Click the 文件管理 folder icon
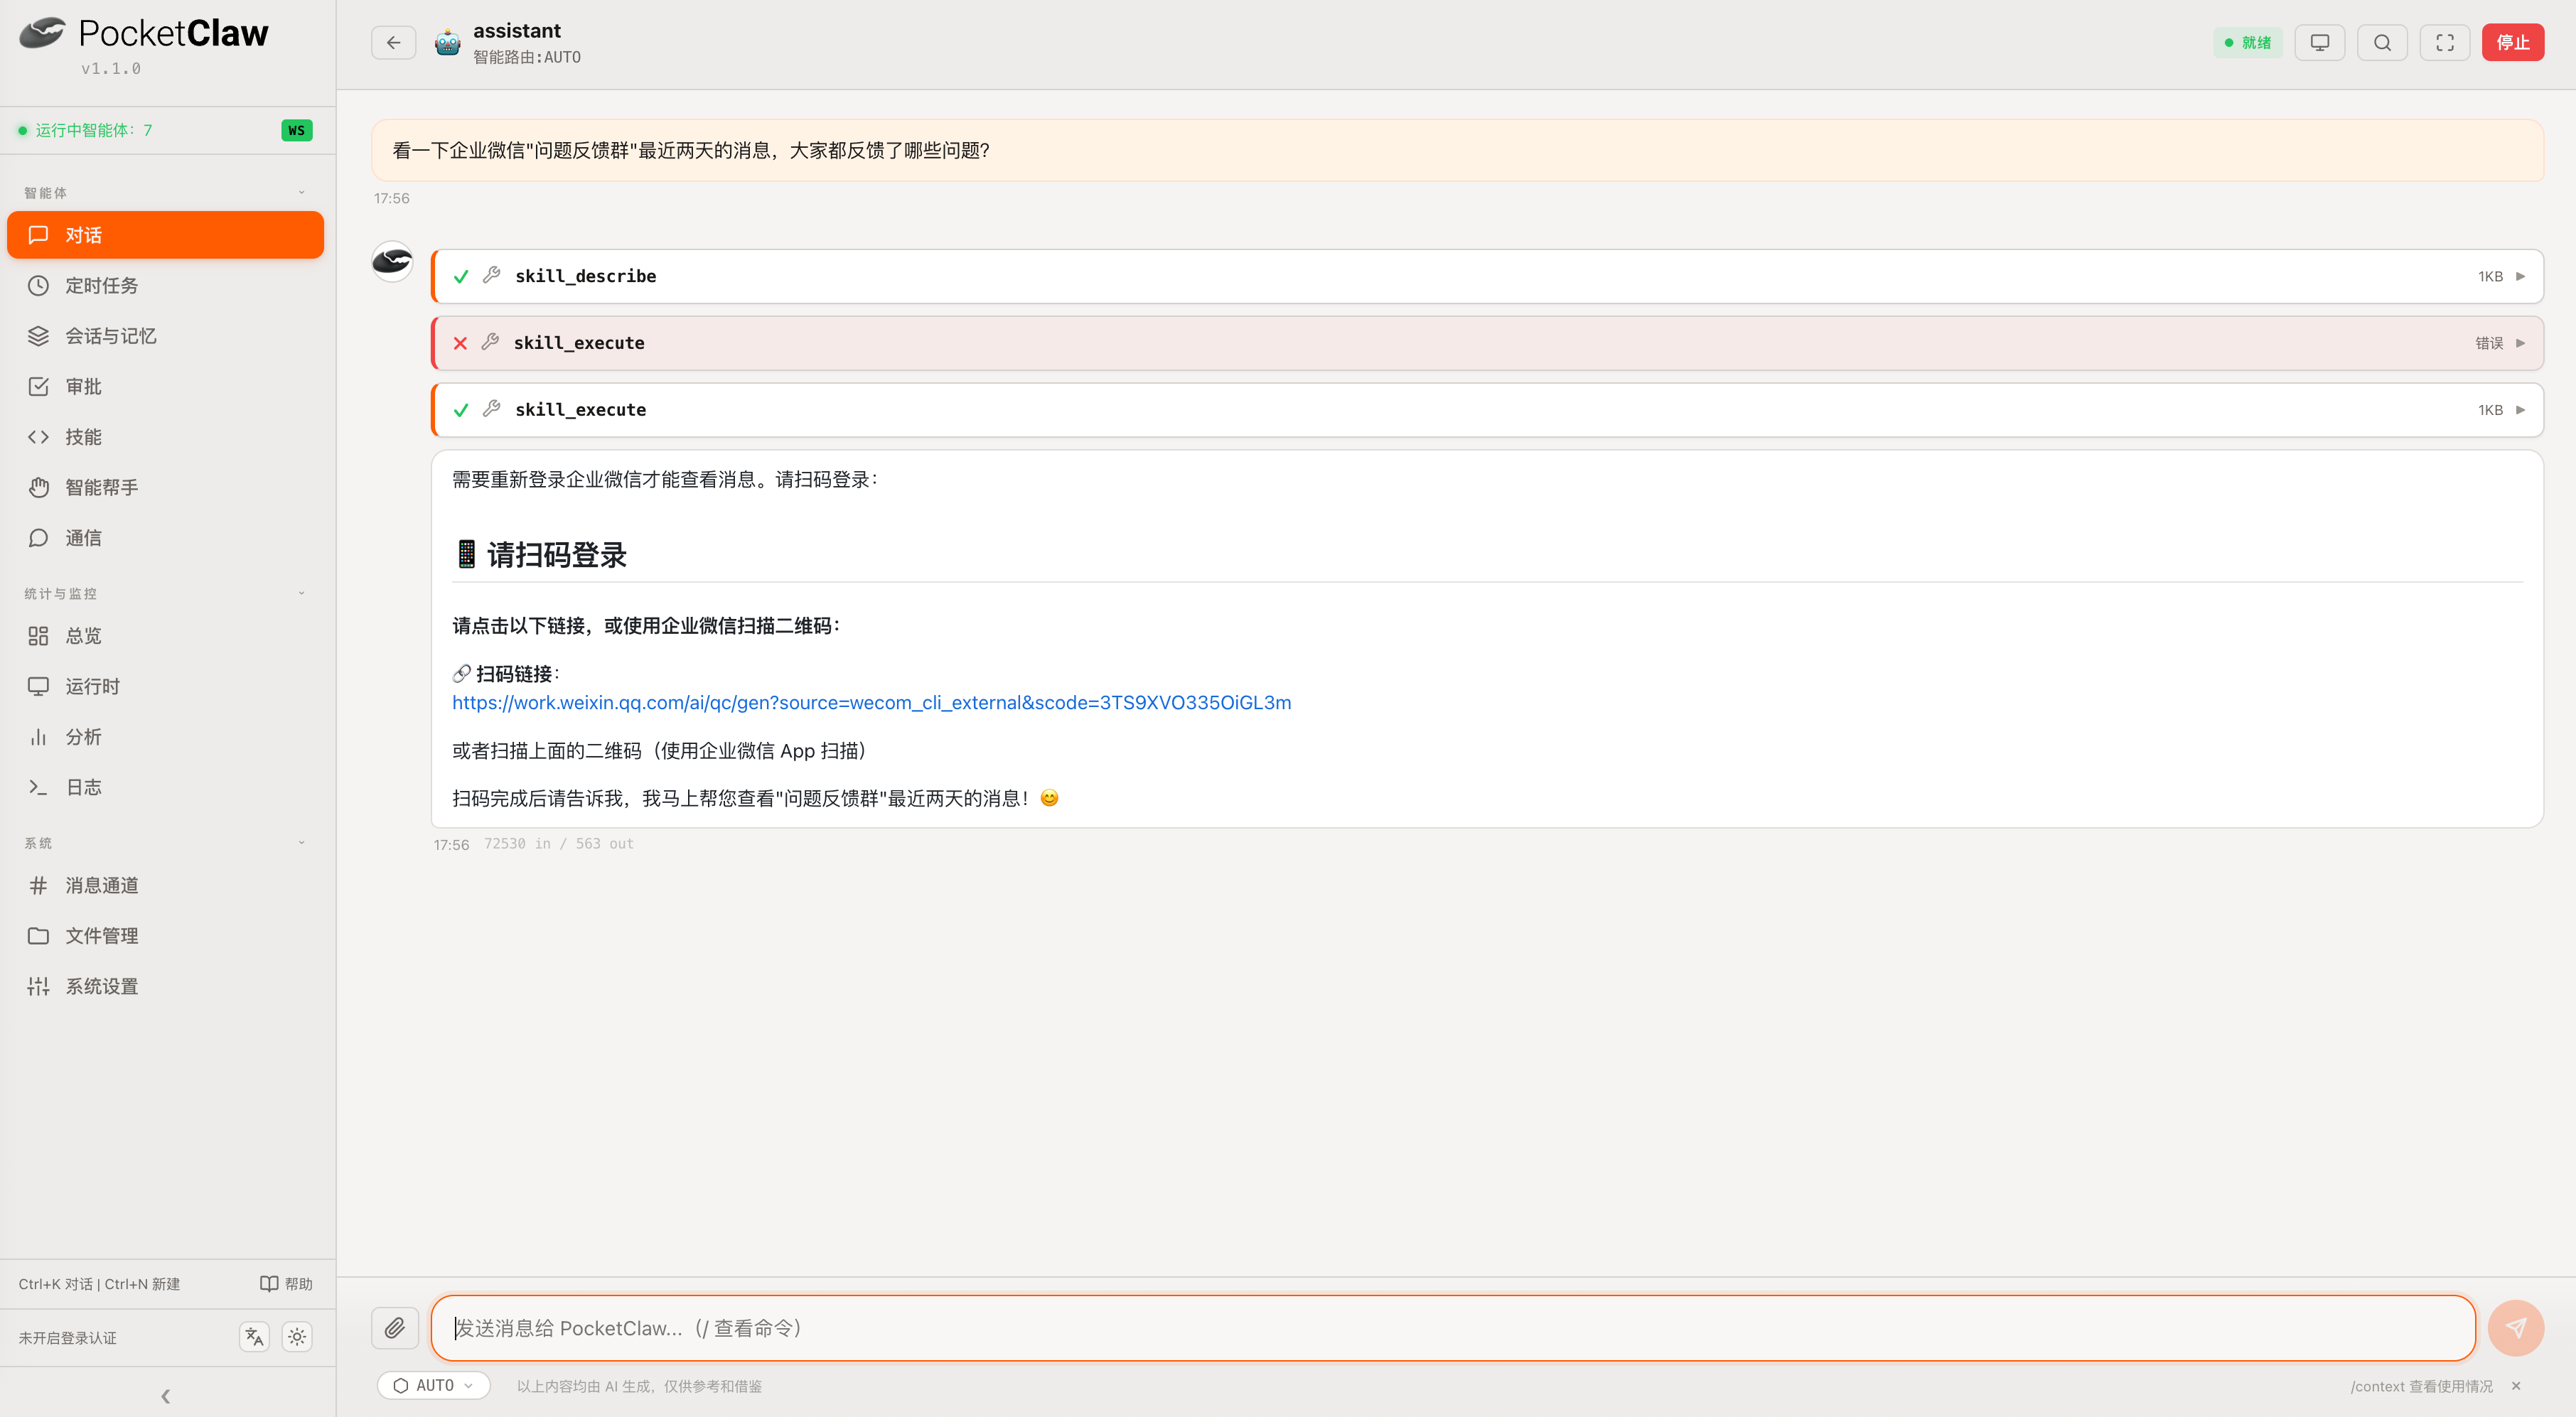Screen dimensions: 2576x1417 pos(38,936)
